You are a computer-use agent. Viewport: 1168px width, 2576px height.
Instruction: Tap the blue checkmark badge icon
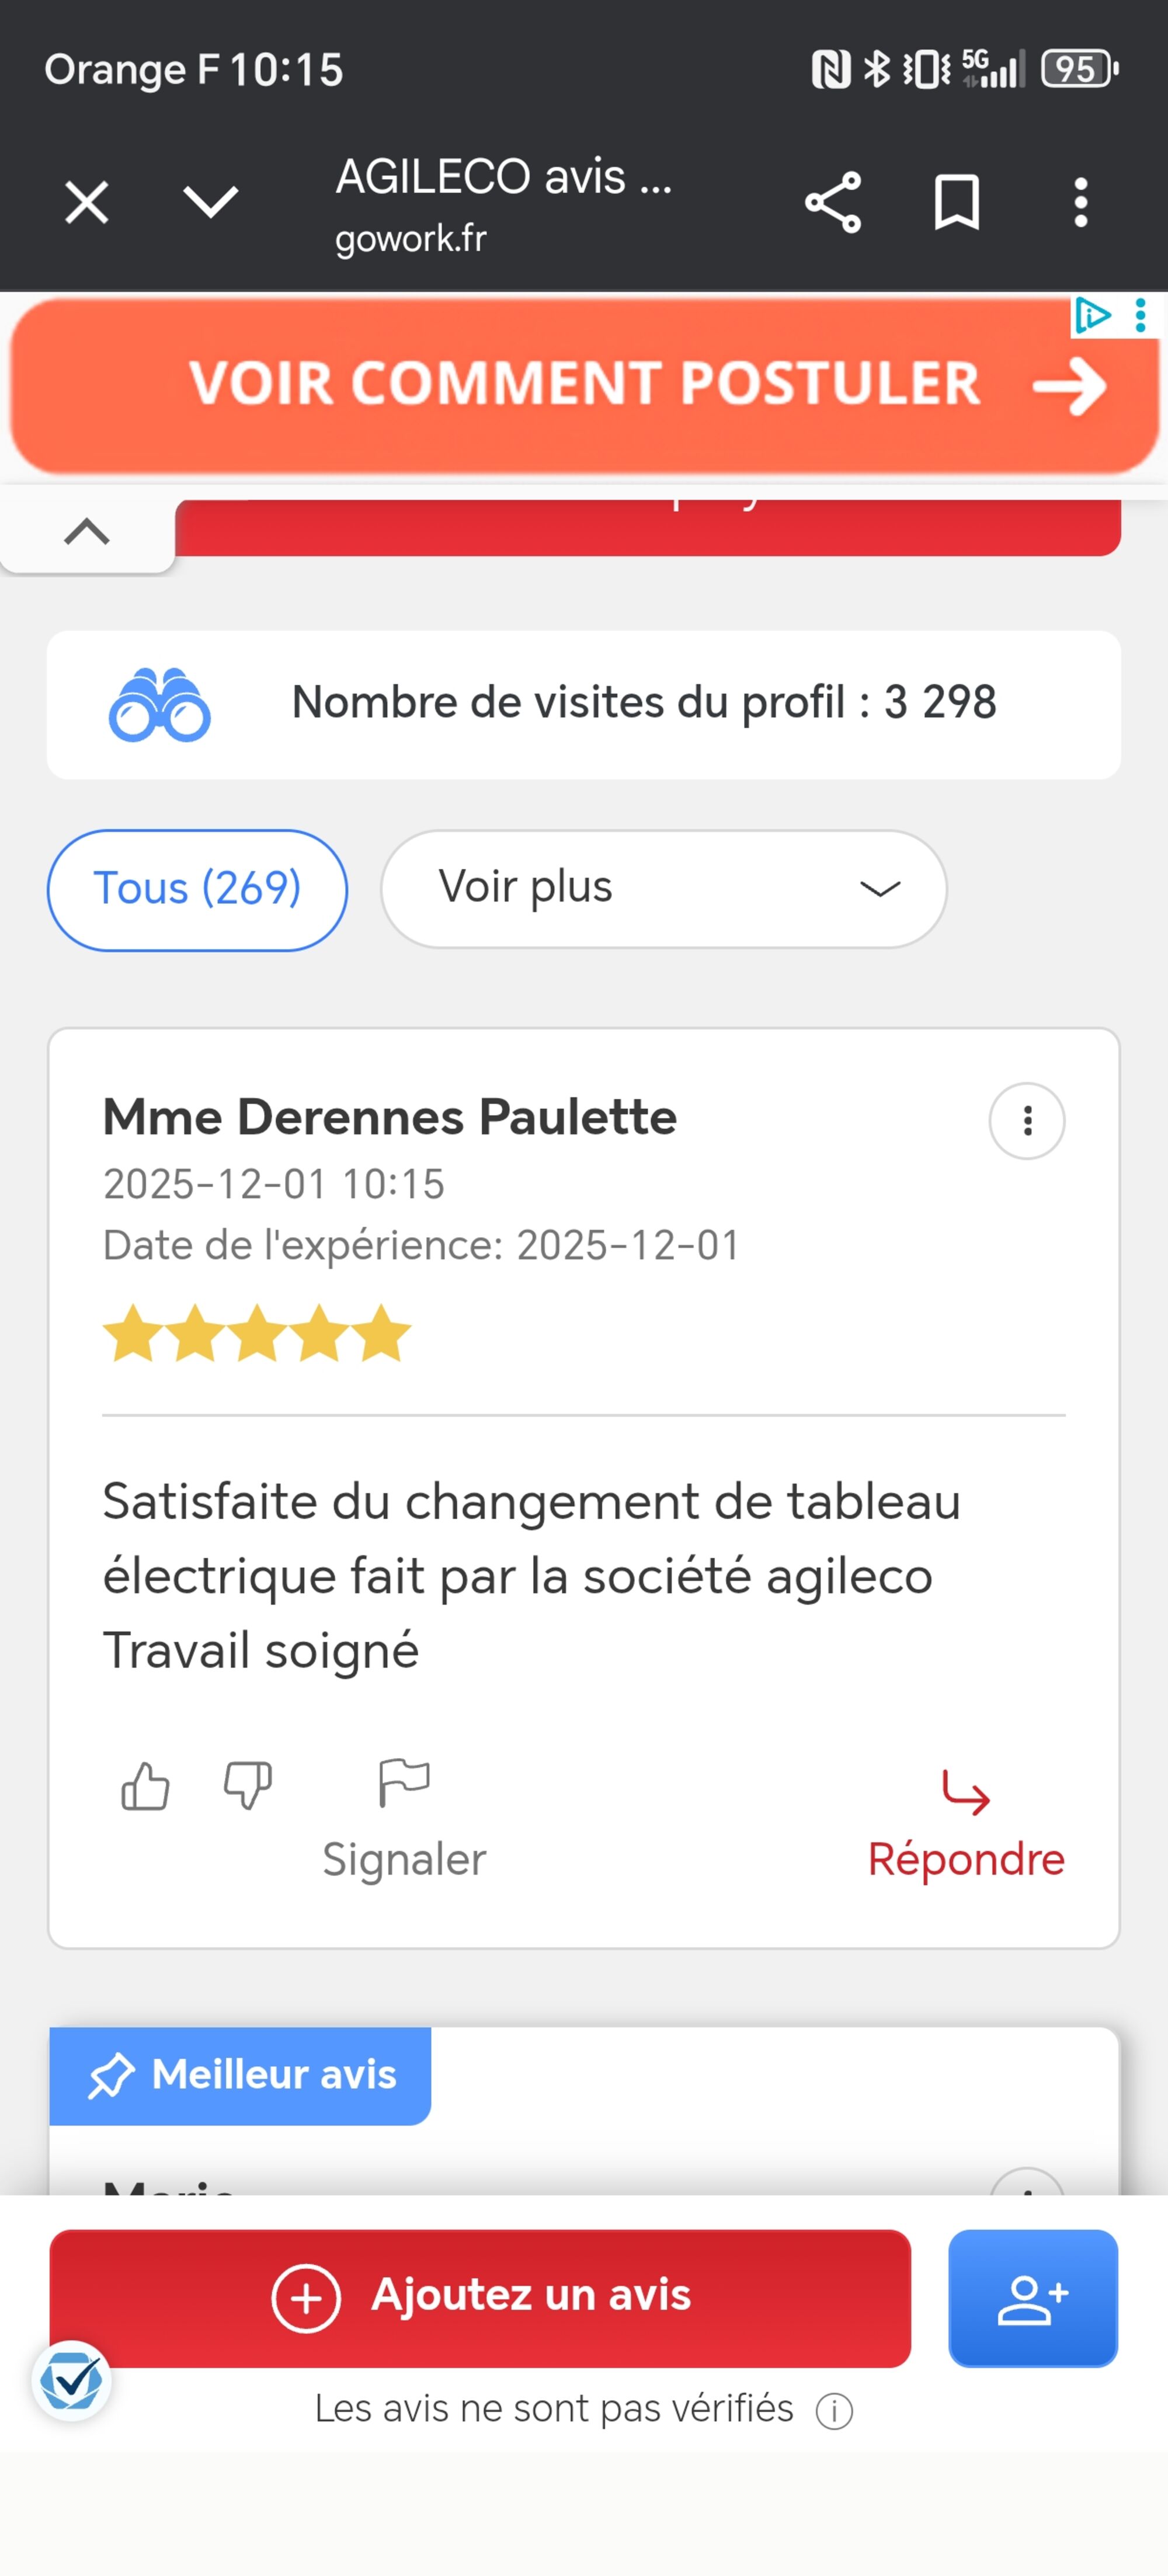(x=71, y=2381)
